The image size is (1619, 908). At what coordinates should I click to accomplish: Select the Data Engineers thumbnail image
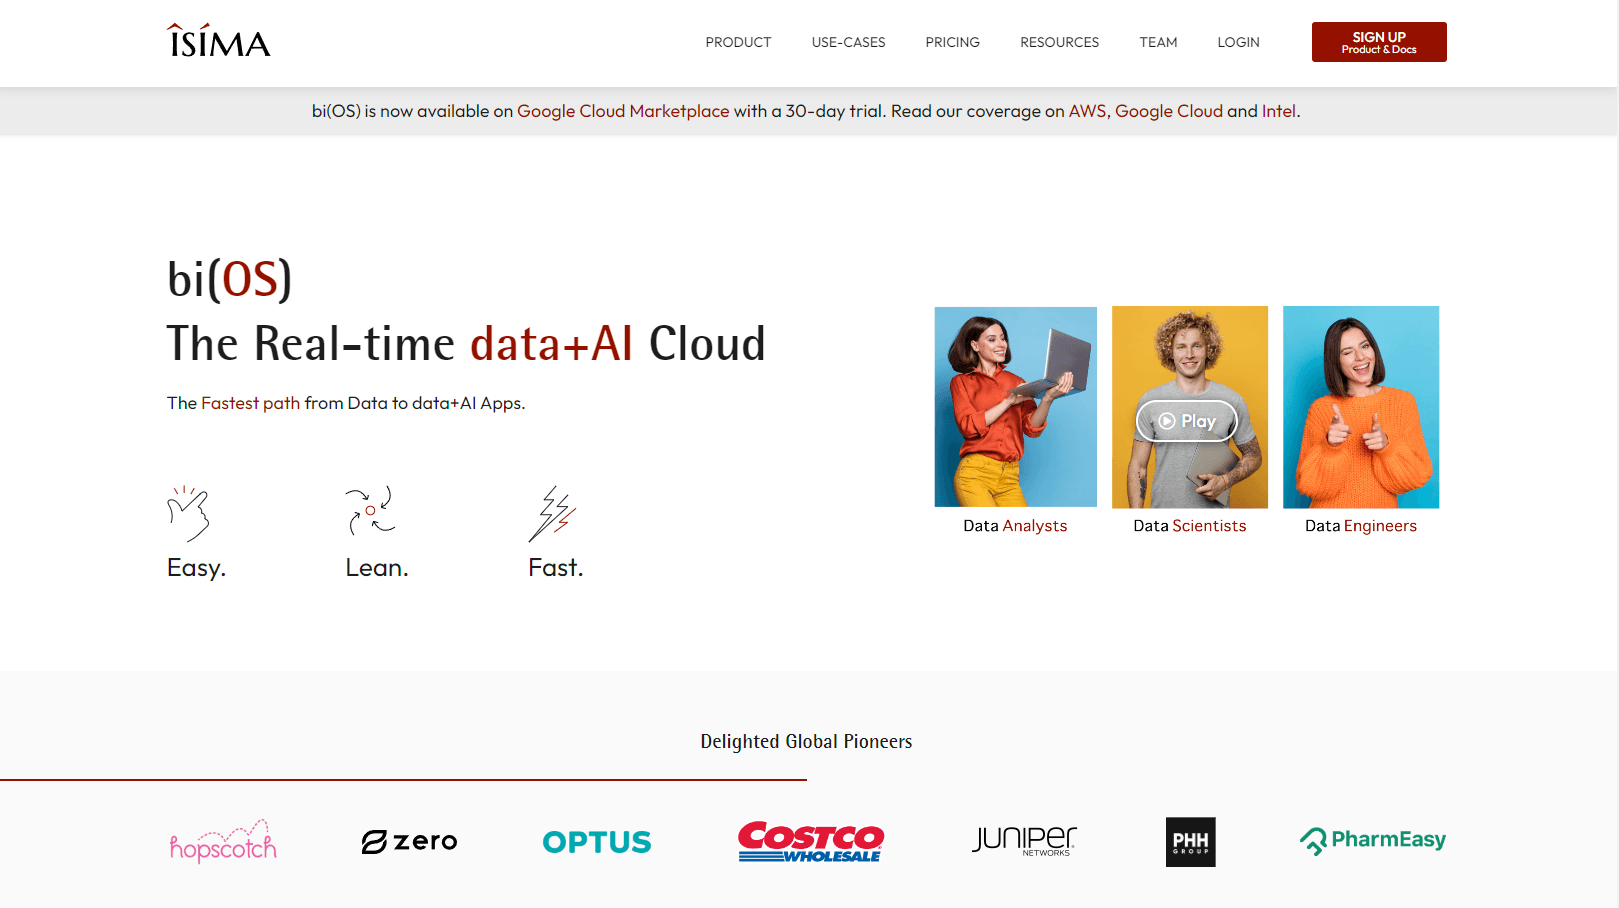(1361, 407)
